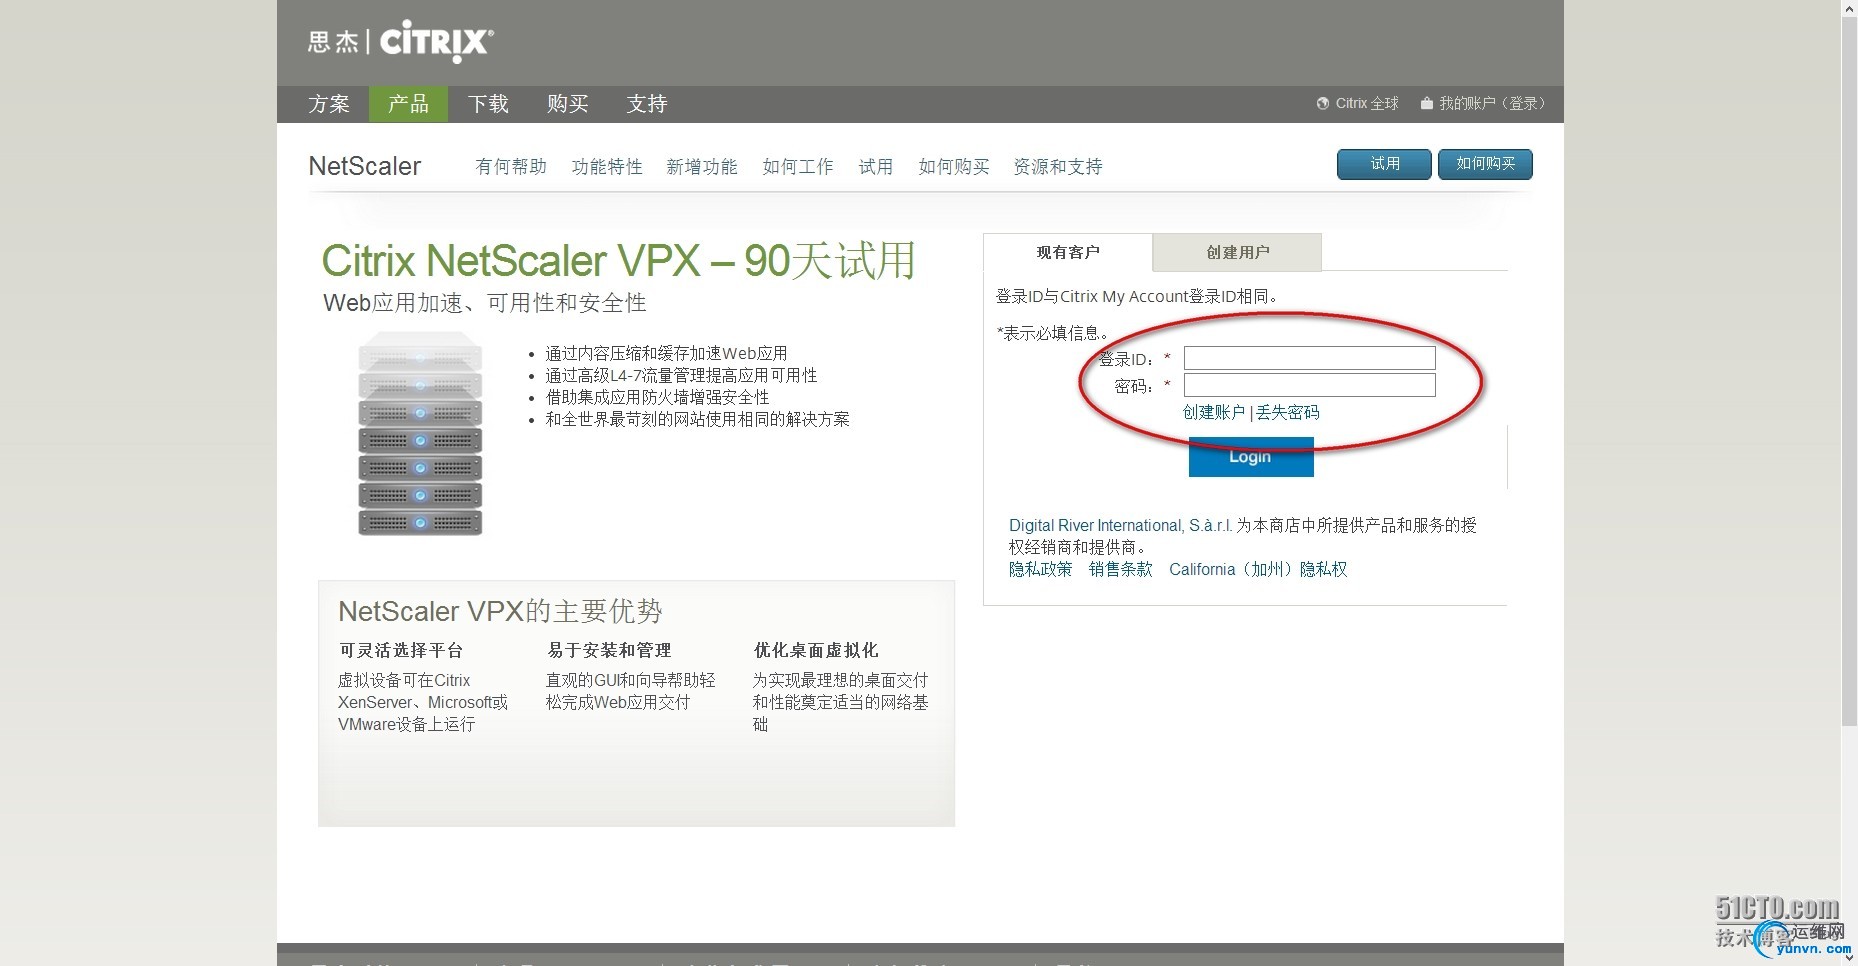Click the blue 如何购买 button
Image resolution: width=1858 pixels, height=966 pixels.
1485,164
